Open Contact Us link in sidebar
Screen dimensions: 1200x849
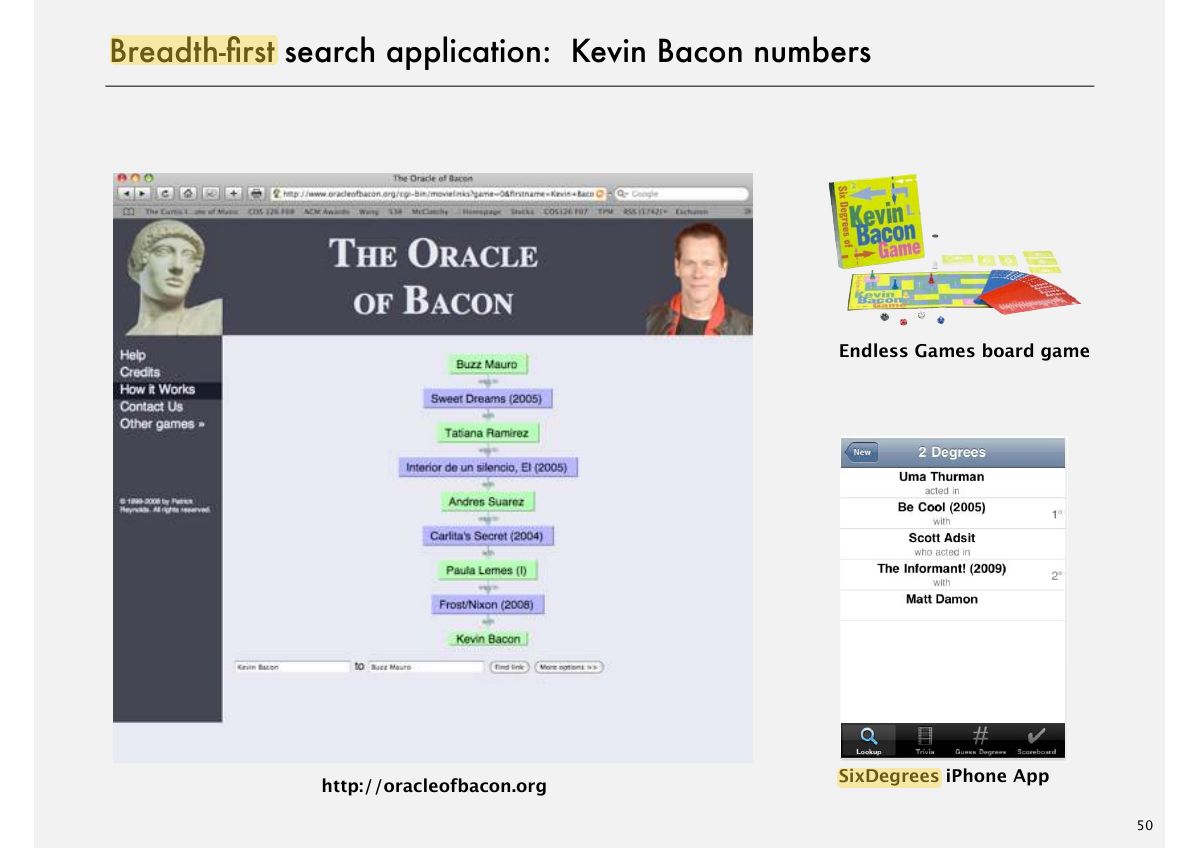click(x=151, y=406)
